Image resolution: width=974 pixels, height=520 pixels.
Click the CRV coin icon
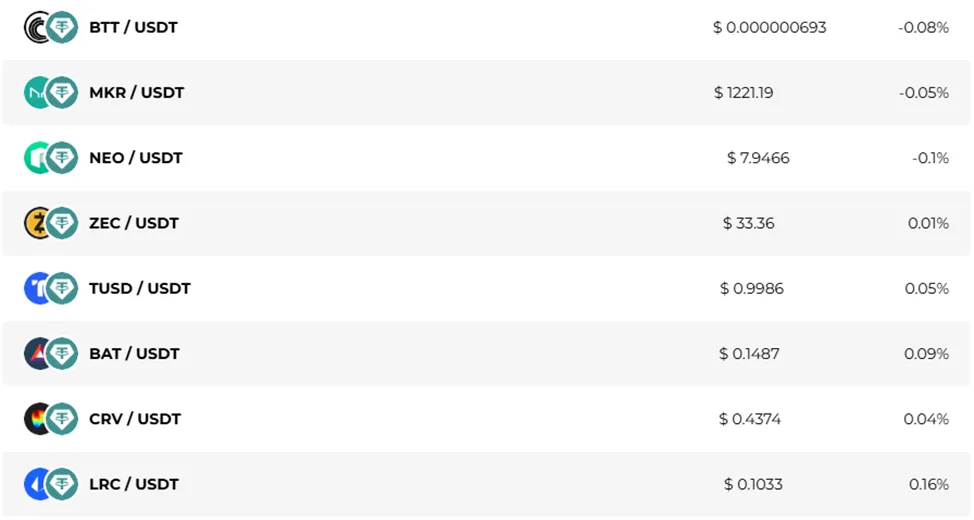(36, 419)
